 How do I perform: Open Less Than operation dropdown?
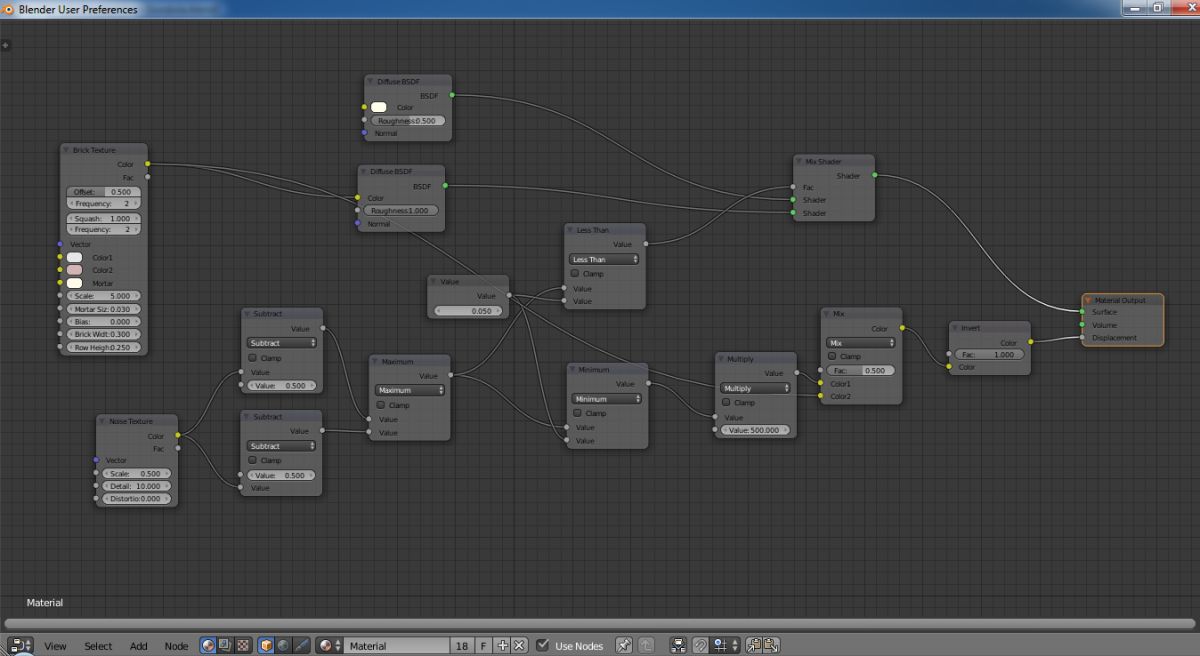point(604,259)
